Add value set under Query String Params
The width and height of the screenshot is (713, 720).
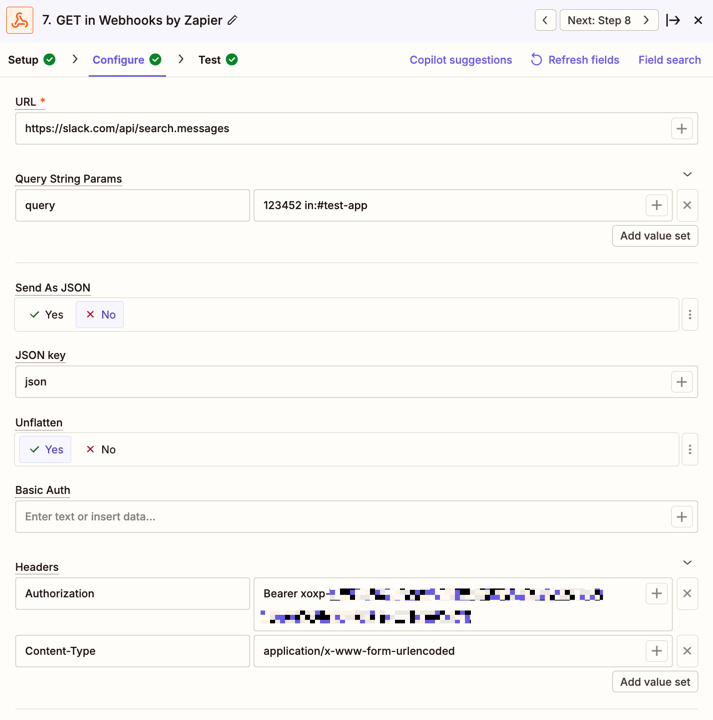pos(655,236)
